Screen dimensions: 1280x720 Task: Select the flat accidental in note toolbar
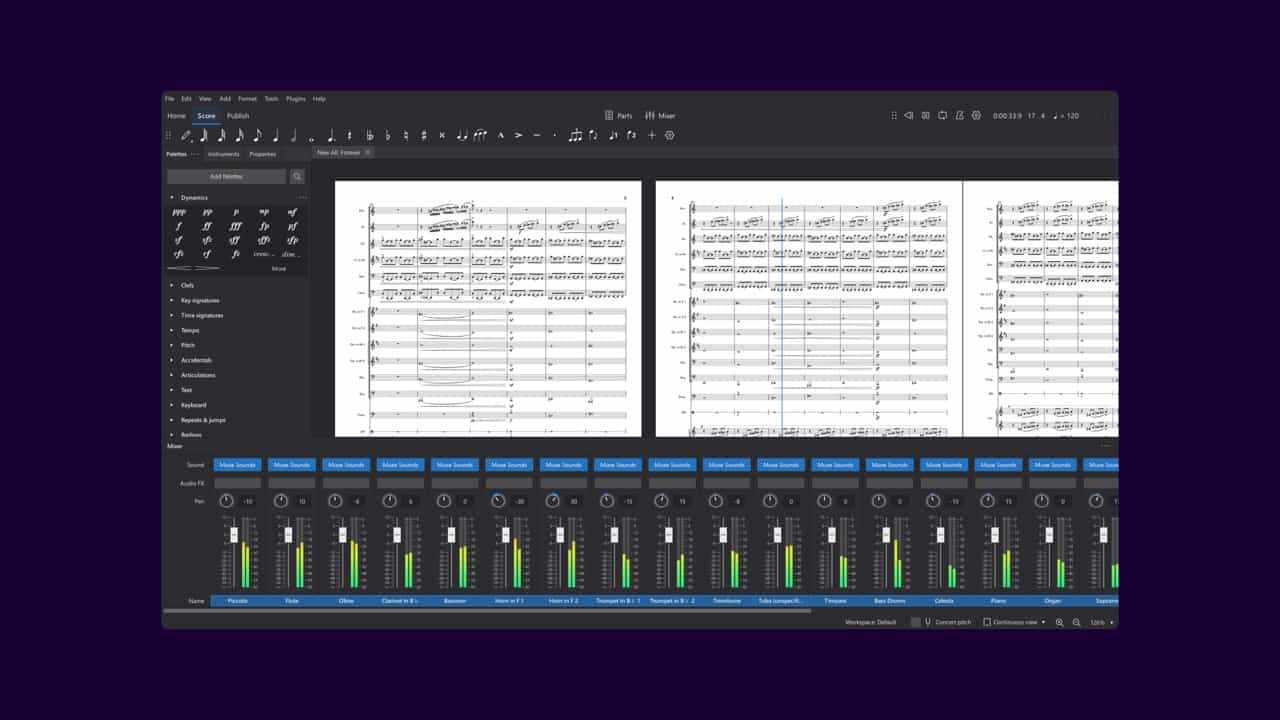[387, 135]
